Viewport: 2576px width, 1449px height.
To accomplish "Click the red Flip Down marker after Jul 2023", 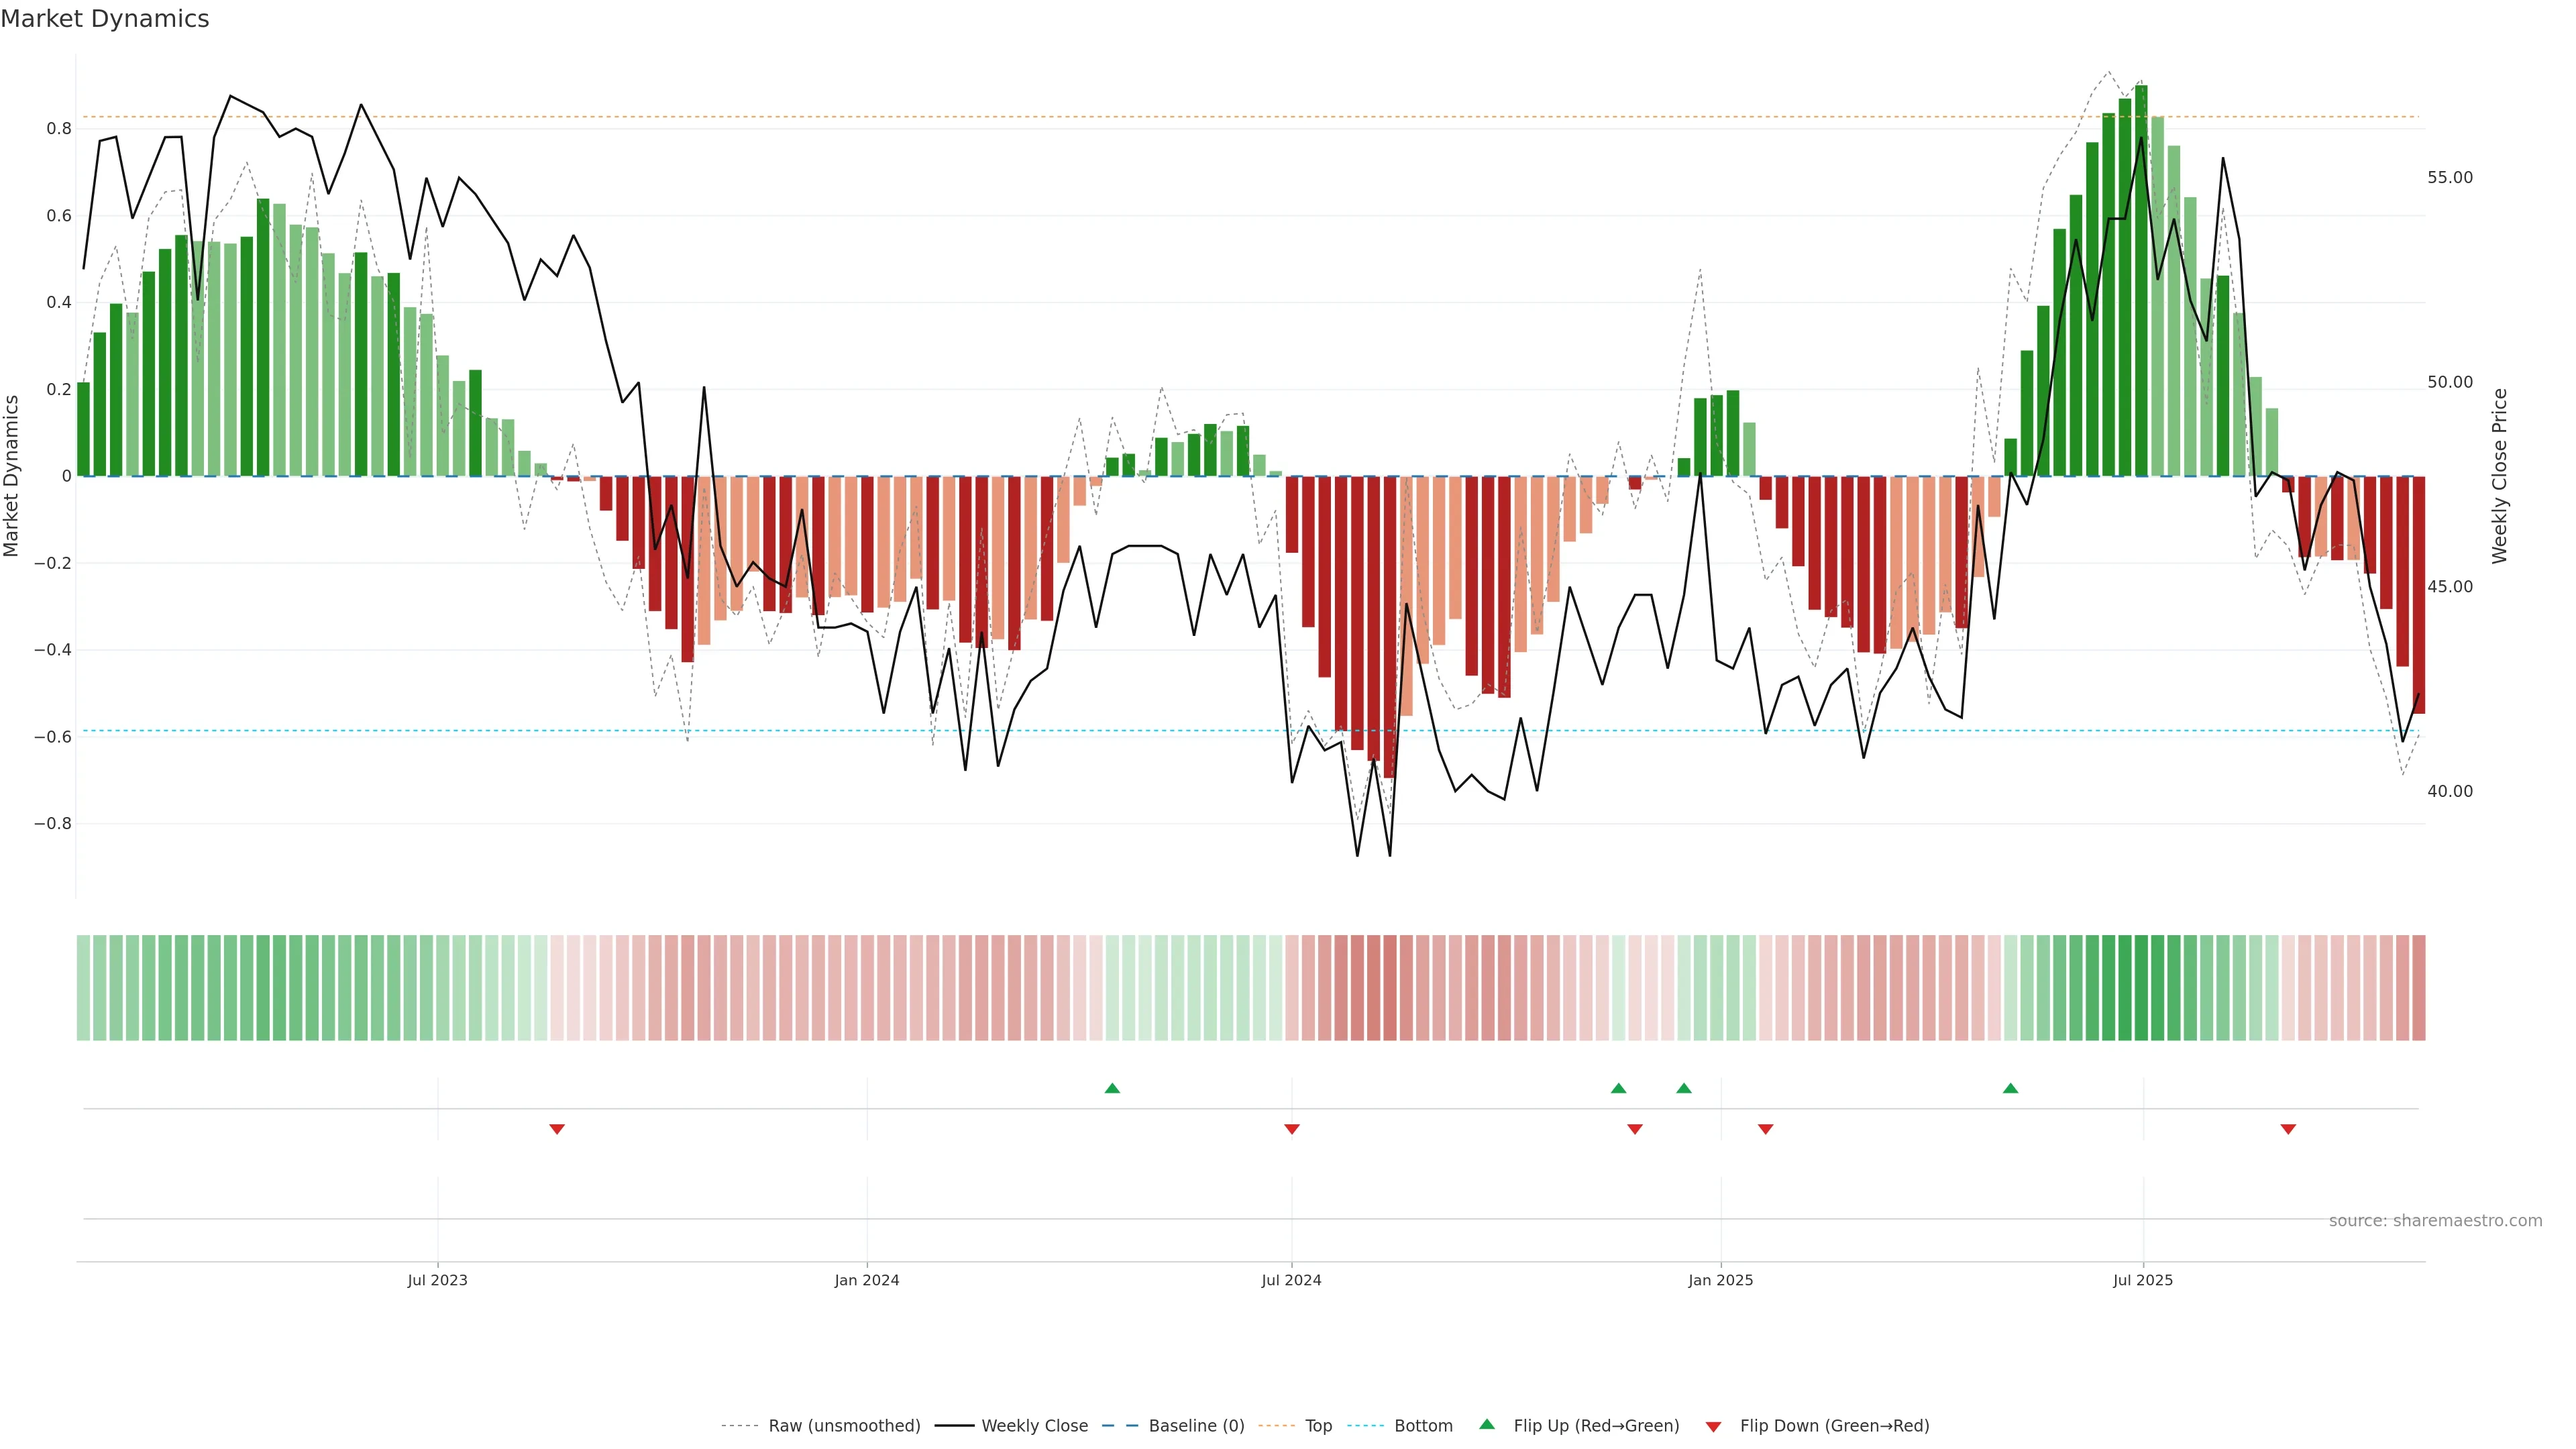I will pos(557,1129).
